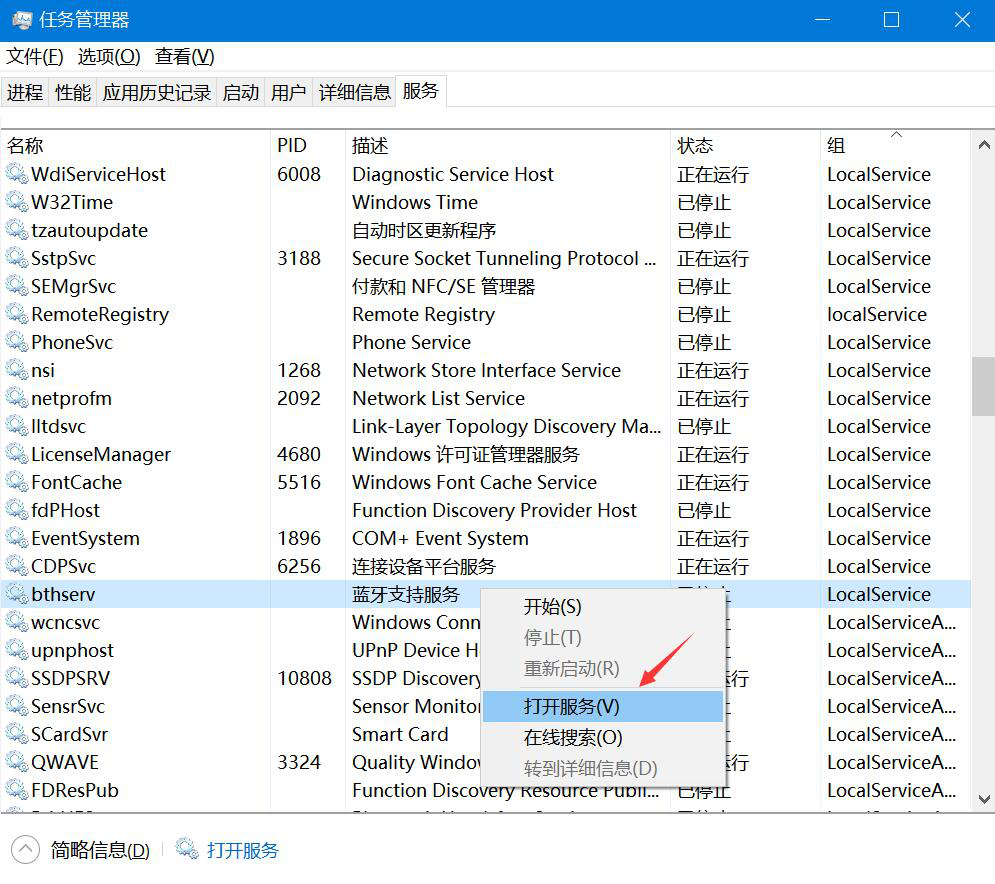Click the gear icon beside bottom 打开服务 link

tap(187, 850)
